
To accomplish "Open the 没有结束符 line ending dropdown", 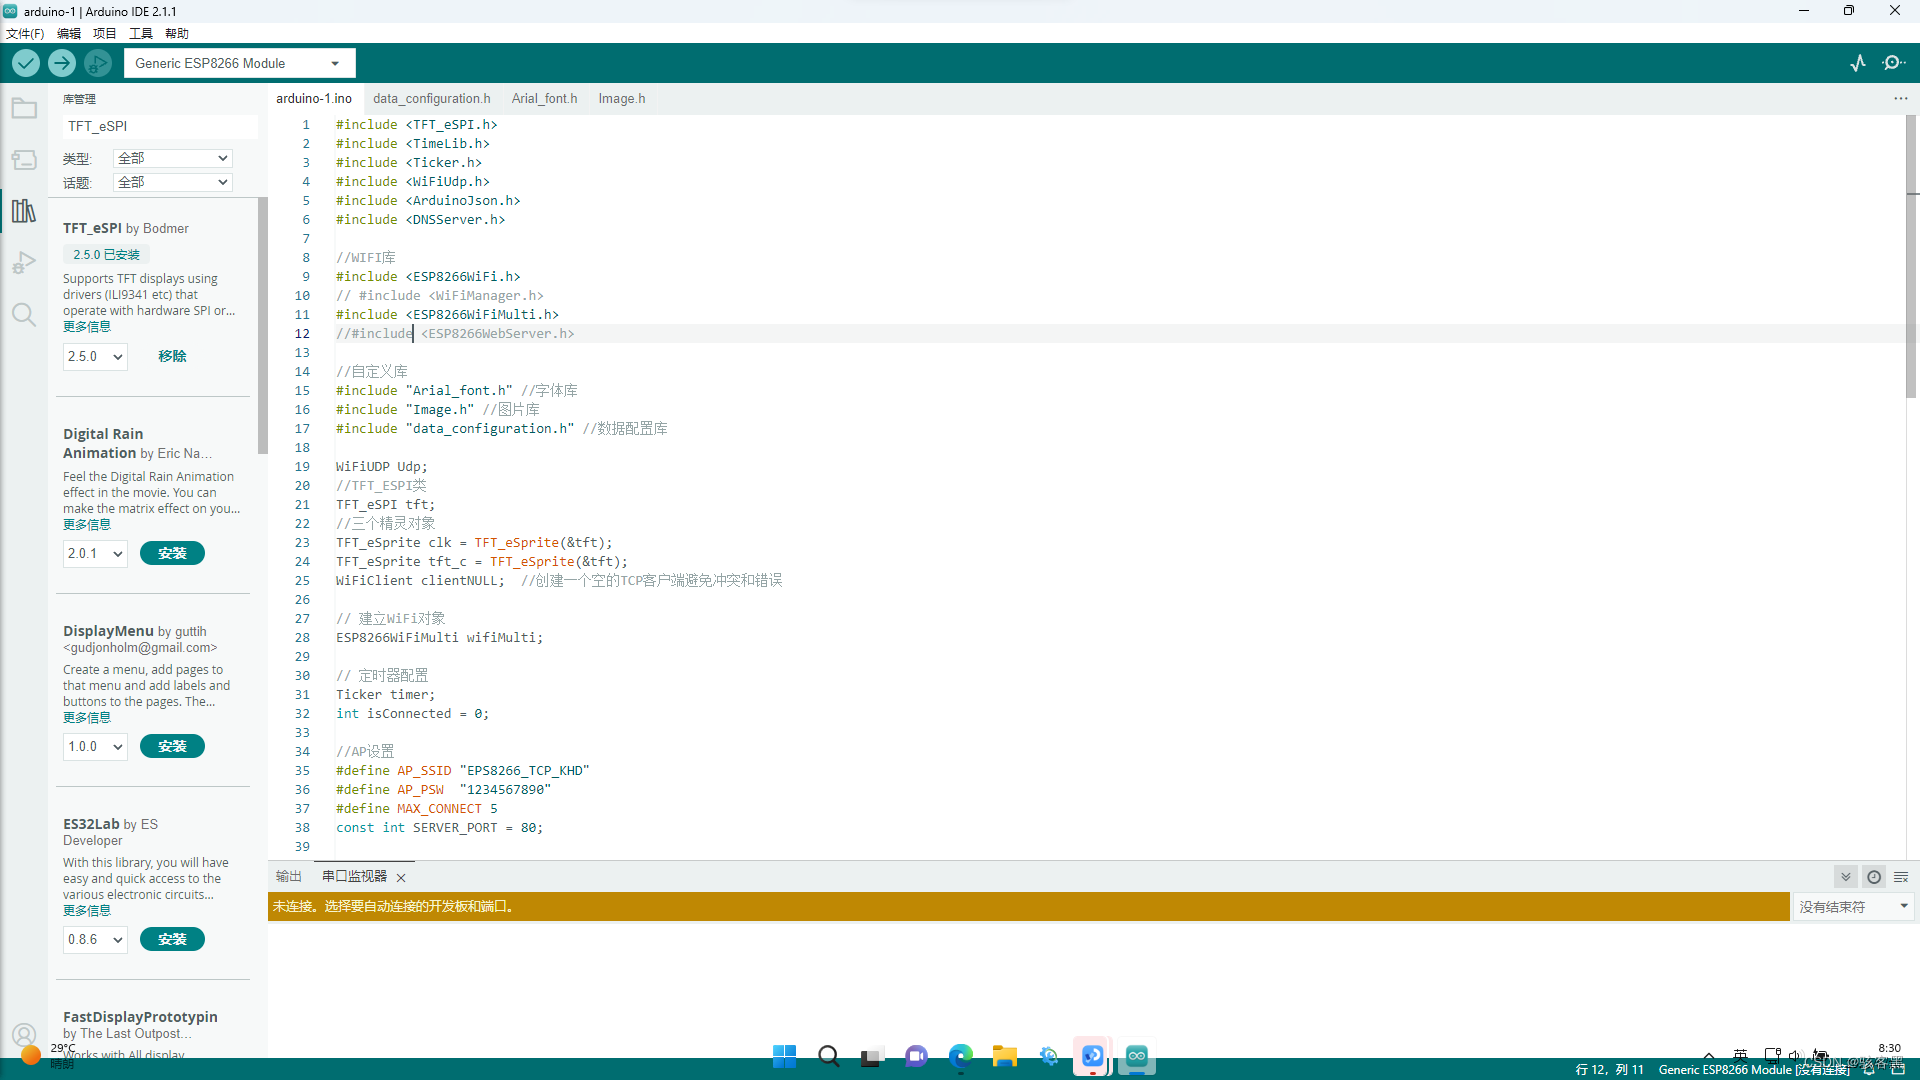I will [x=1853, y=907].
